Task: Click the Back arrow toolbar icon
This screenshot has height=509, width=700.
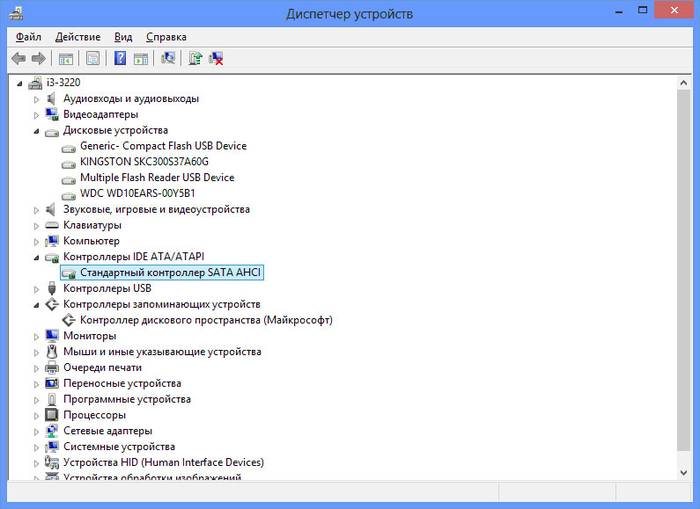Action: tap(18, 59)
